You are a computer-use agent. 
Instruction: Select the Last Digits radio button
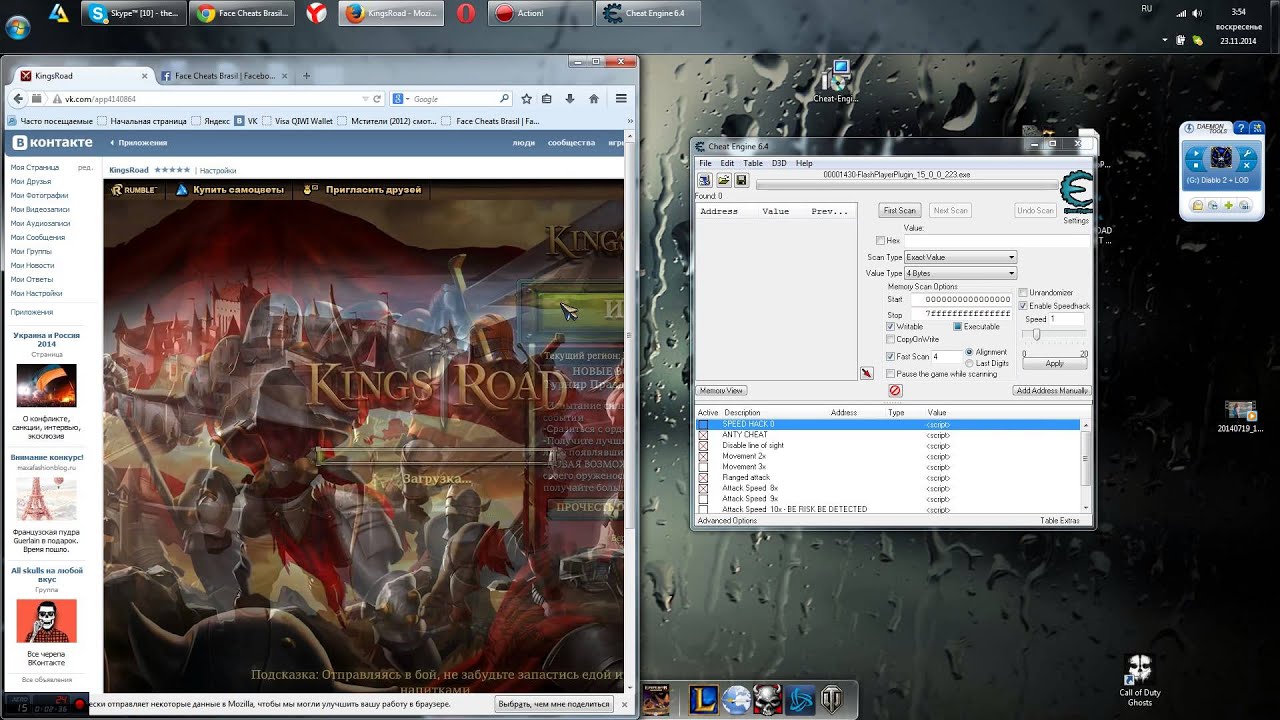tap(970, 363)
